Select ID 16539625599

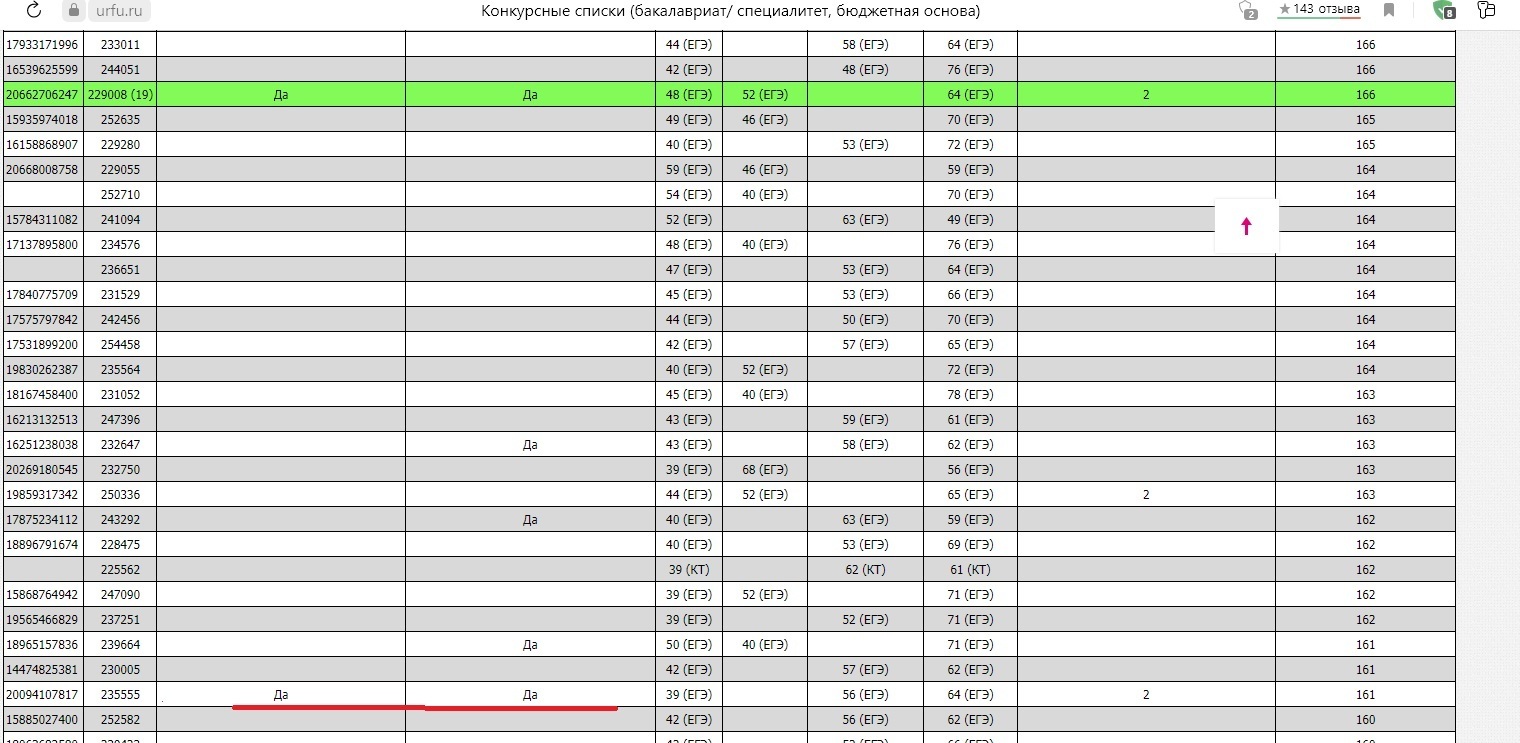(42, 70)
